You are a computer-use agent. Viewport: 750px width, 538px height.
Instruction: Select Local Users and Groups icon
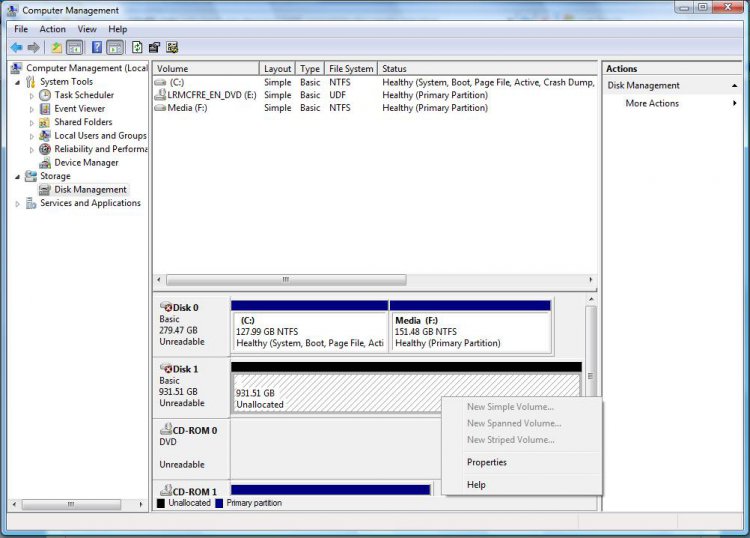[45, 136]
